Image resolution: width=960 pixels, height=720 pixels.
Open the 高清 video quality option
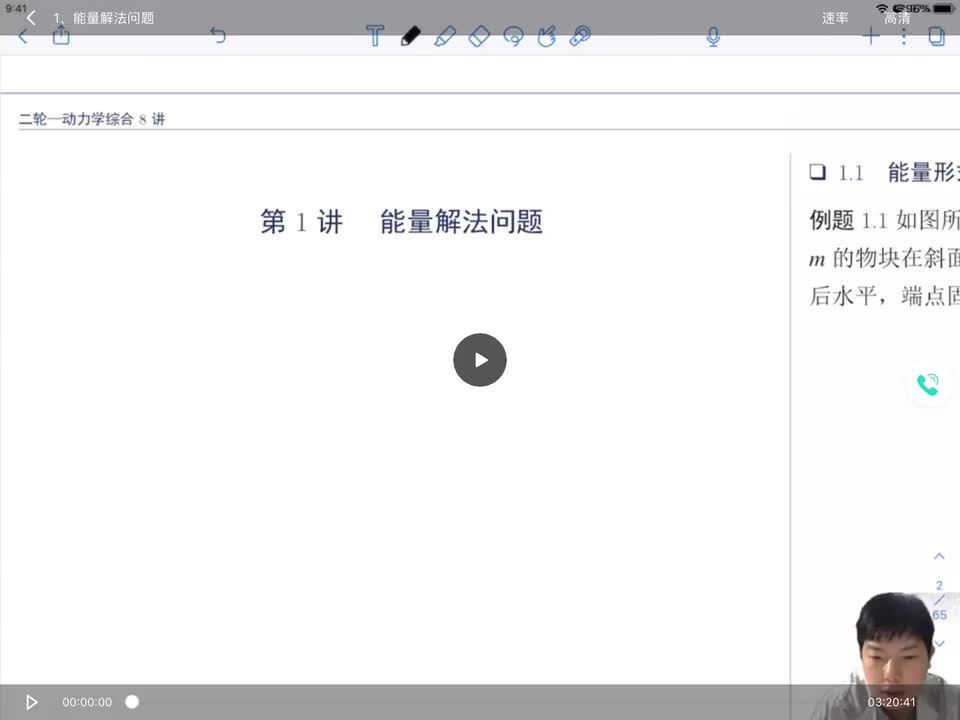point(897,19)
